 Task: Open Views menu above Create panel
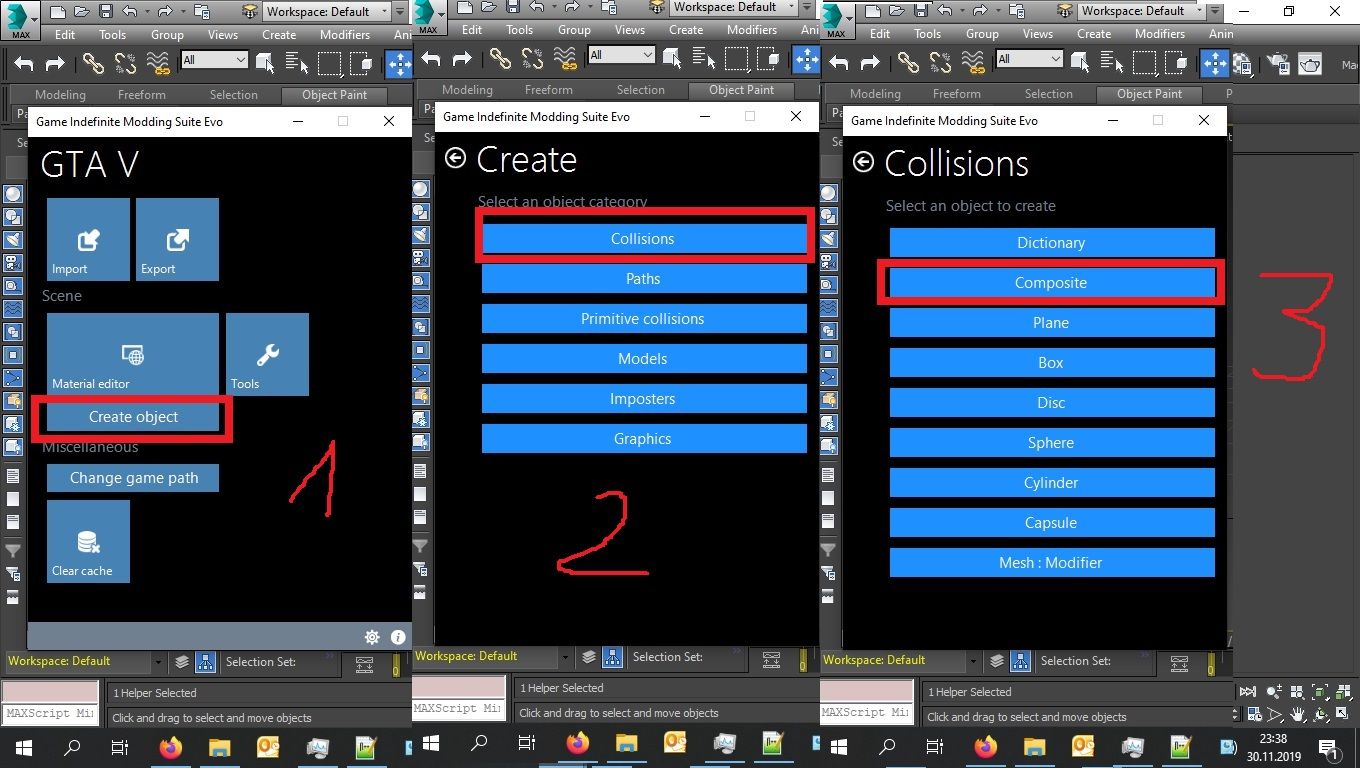(x=630, y=30)
